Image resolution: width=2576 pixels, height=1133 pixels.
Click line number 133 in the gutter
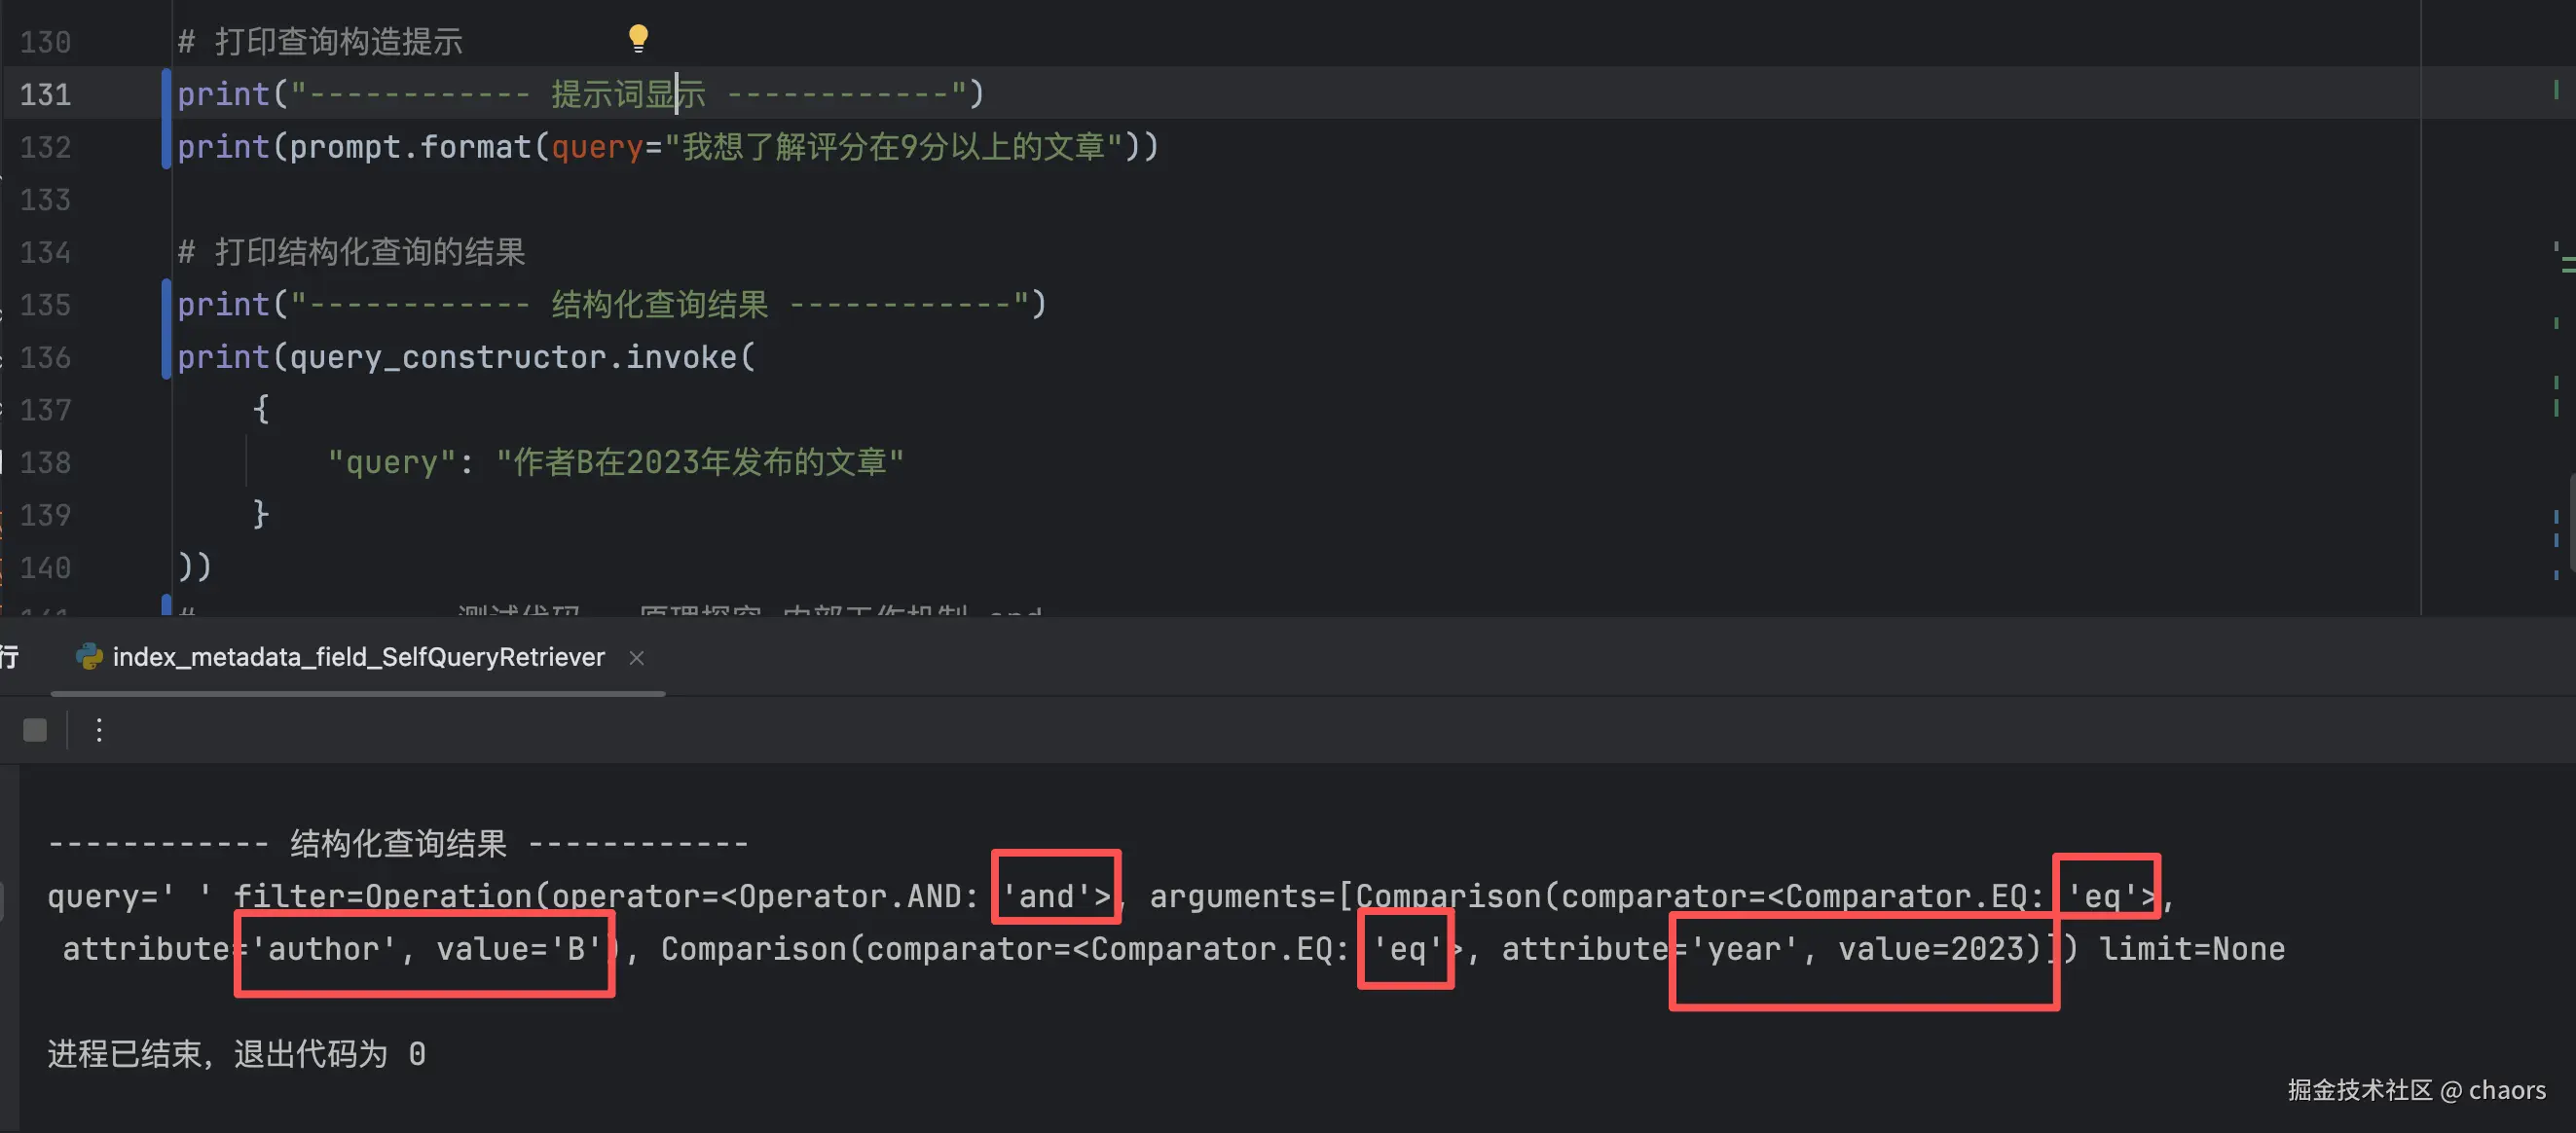tap(46, 200)
